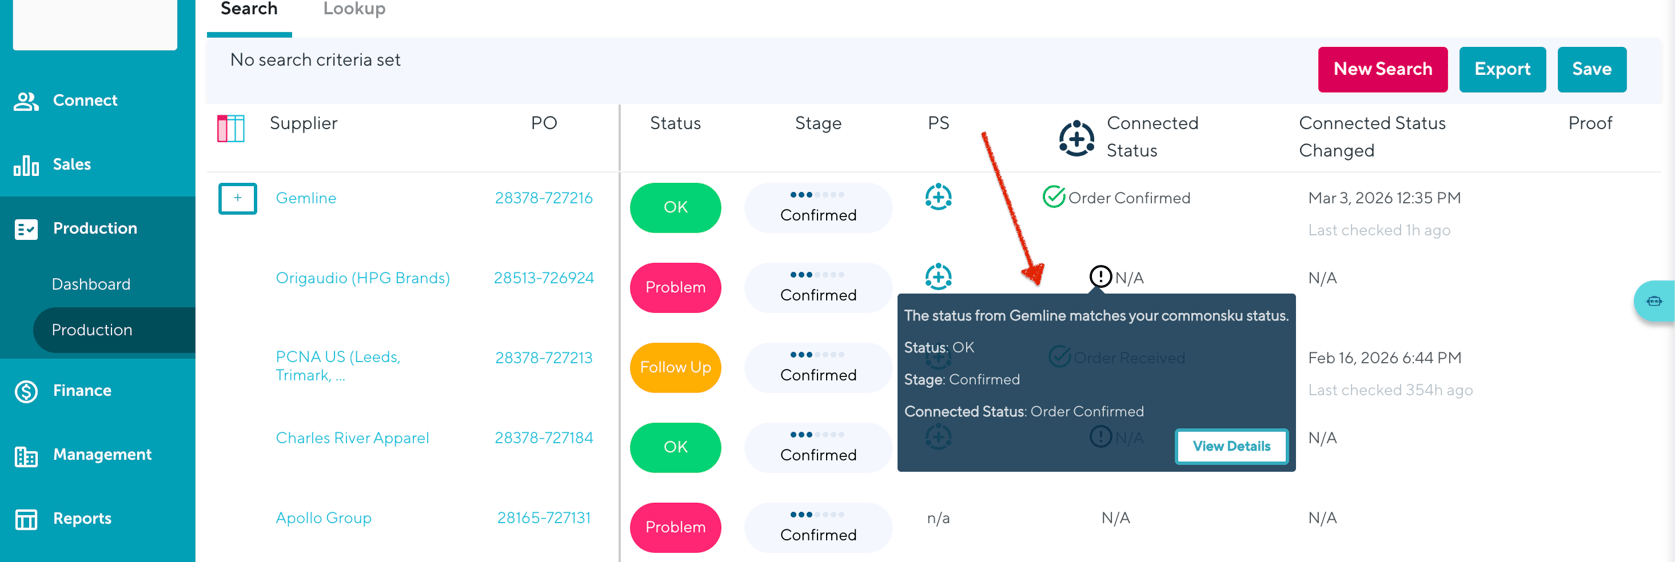Click the Status column header
1675x562 pixels.
(675, 124)
